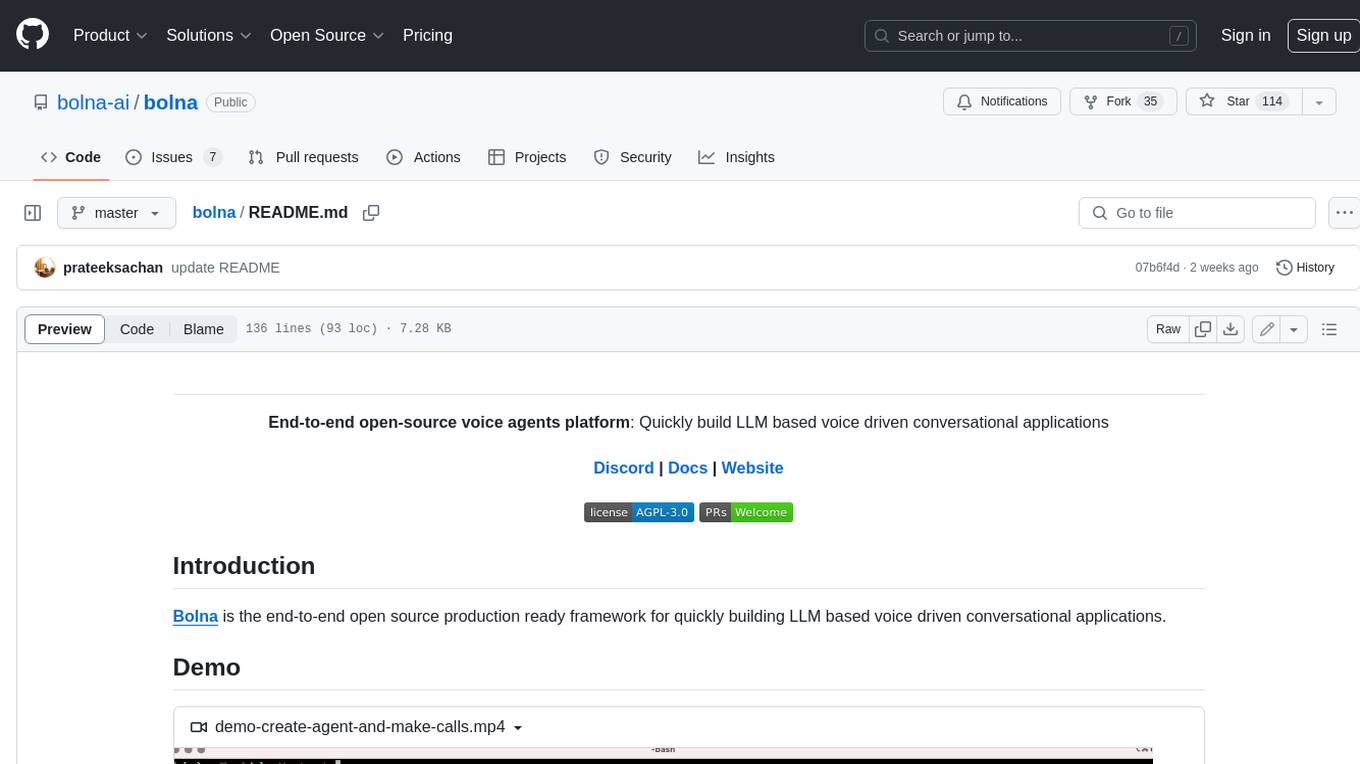Expand the Product menu

110,35
